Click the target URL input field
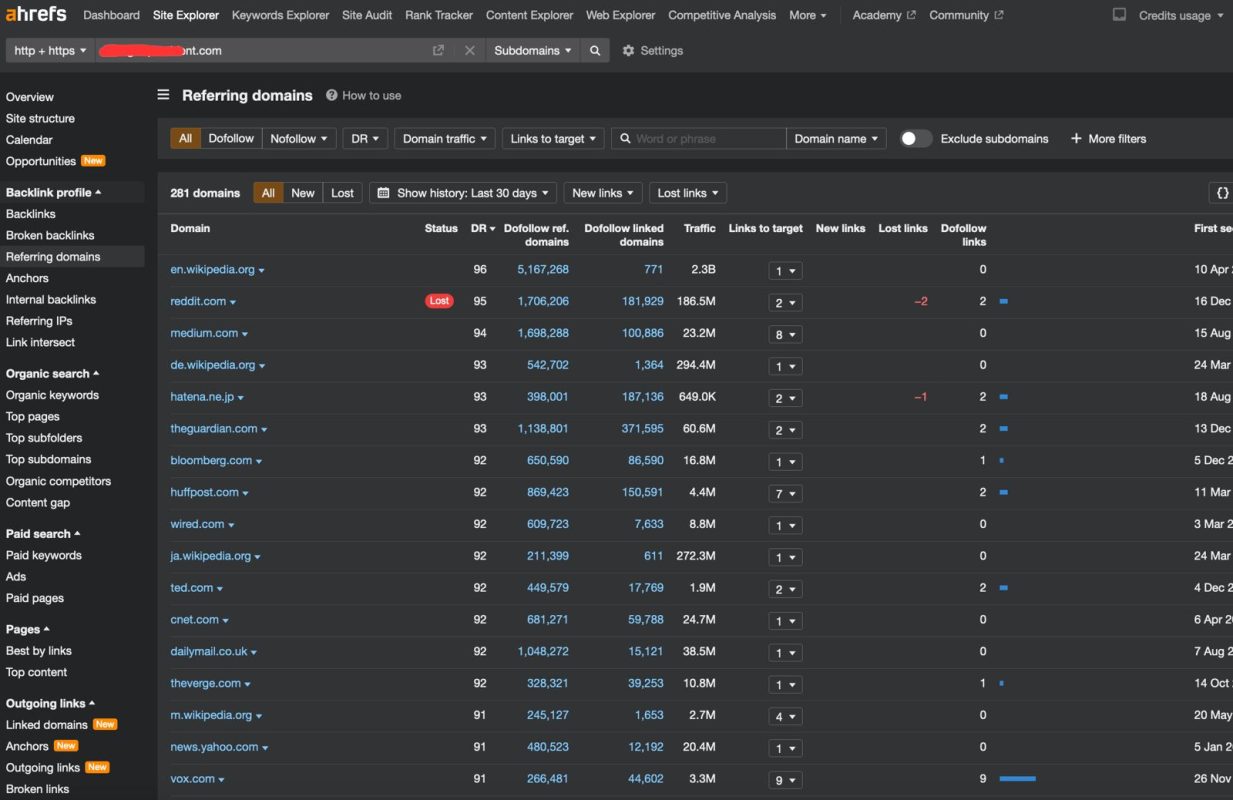 click(x=261, y=51)
